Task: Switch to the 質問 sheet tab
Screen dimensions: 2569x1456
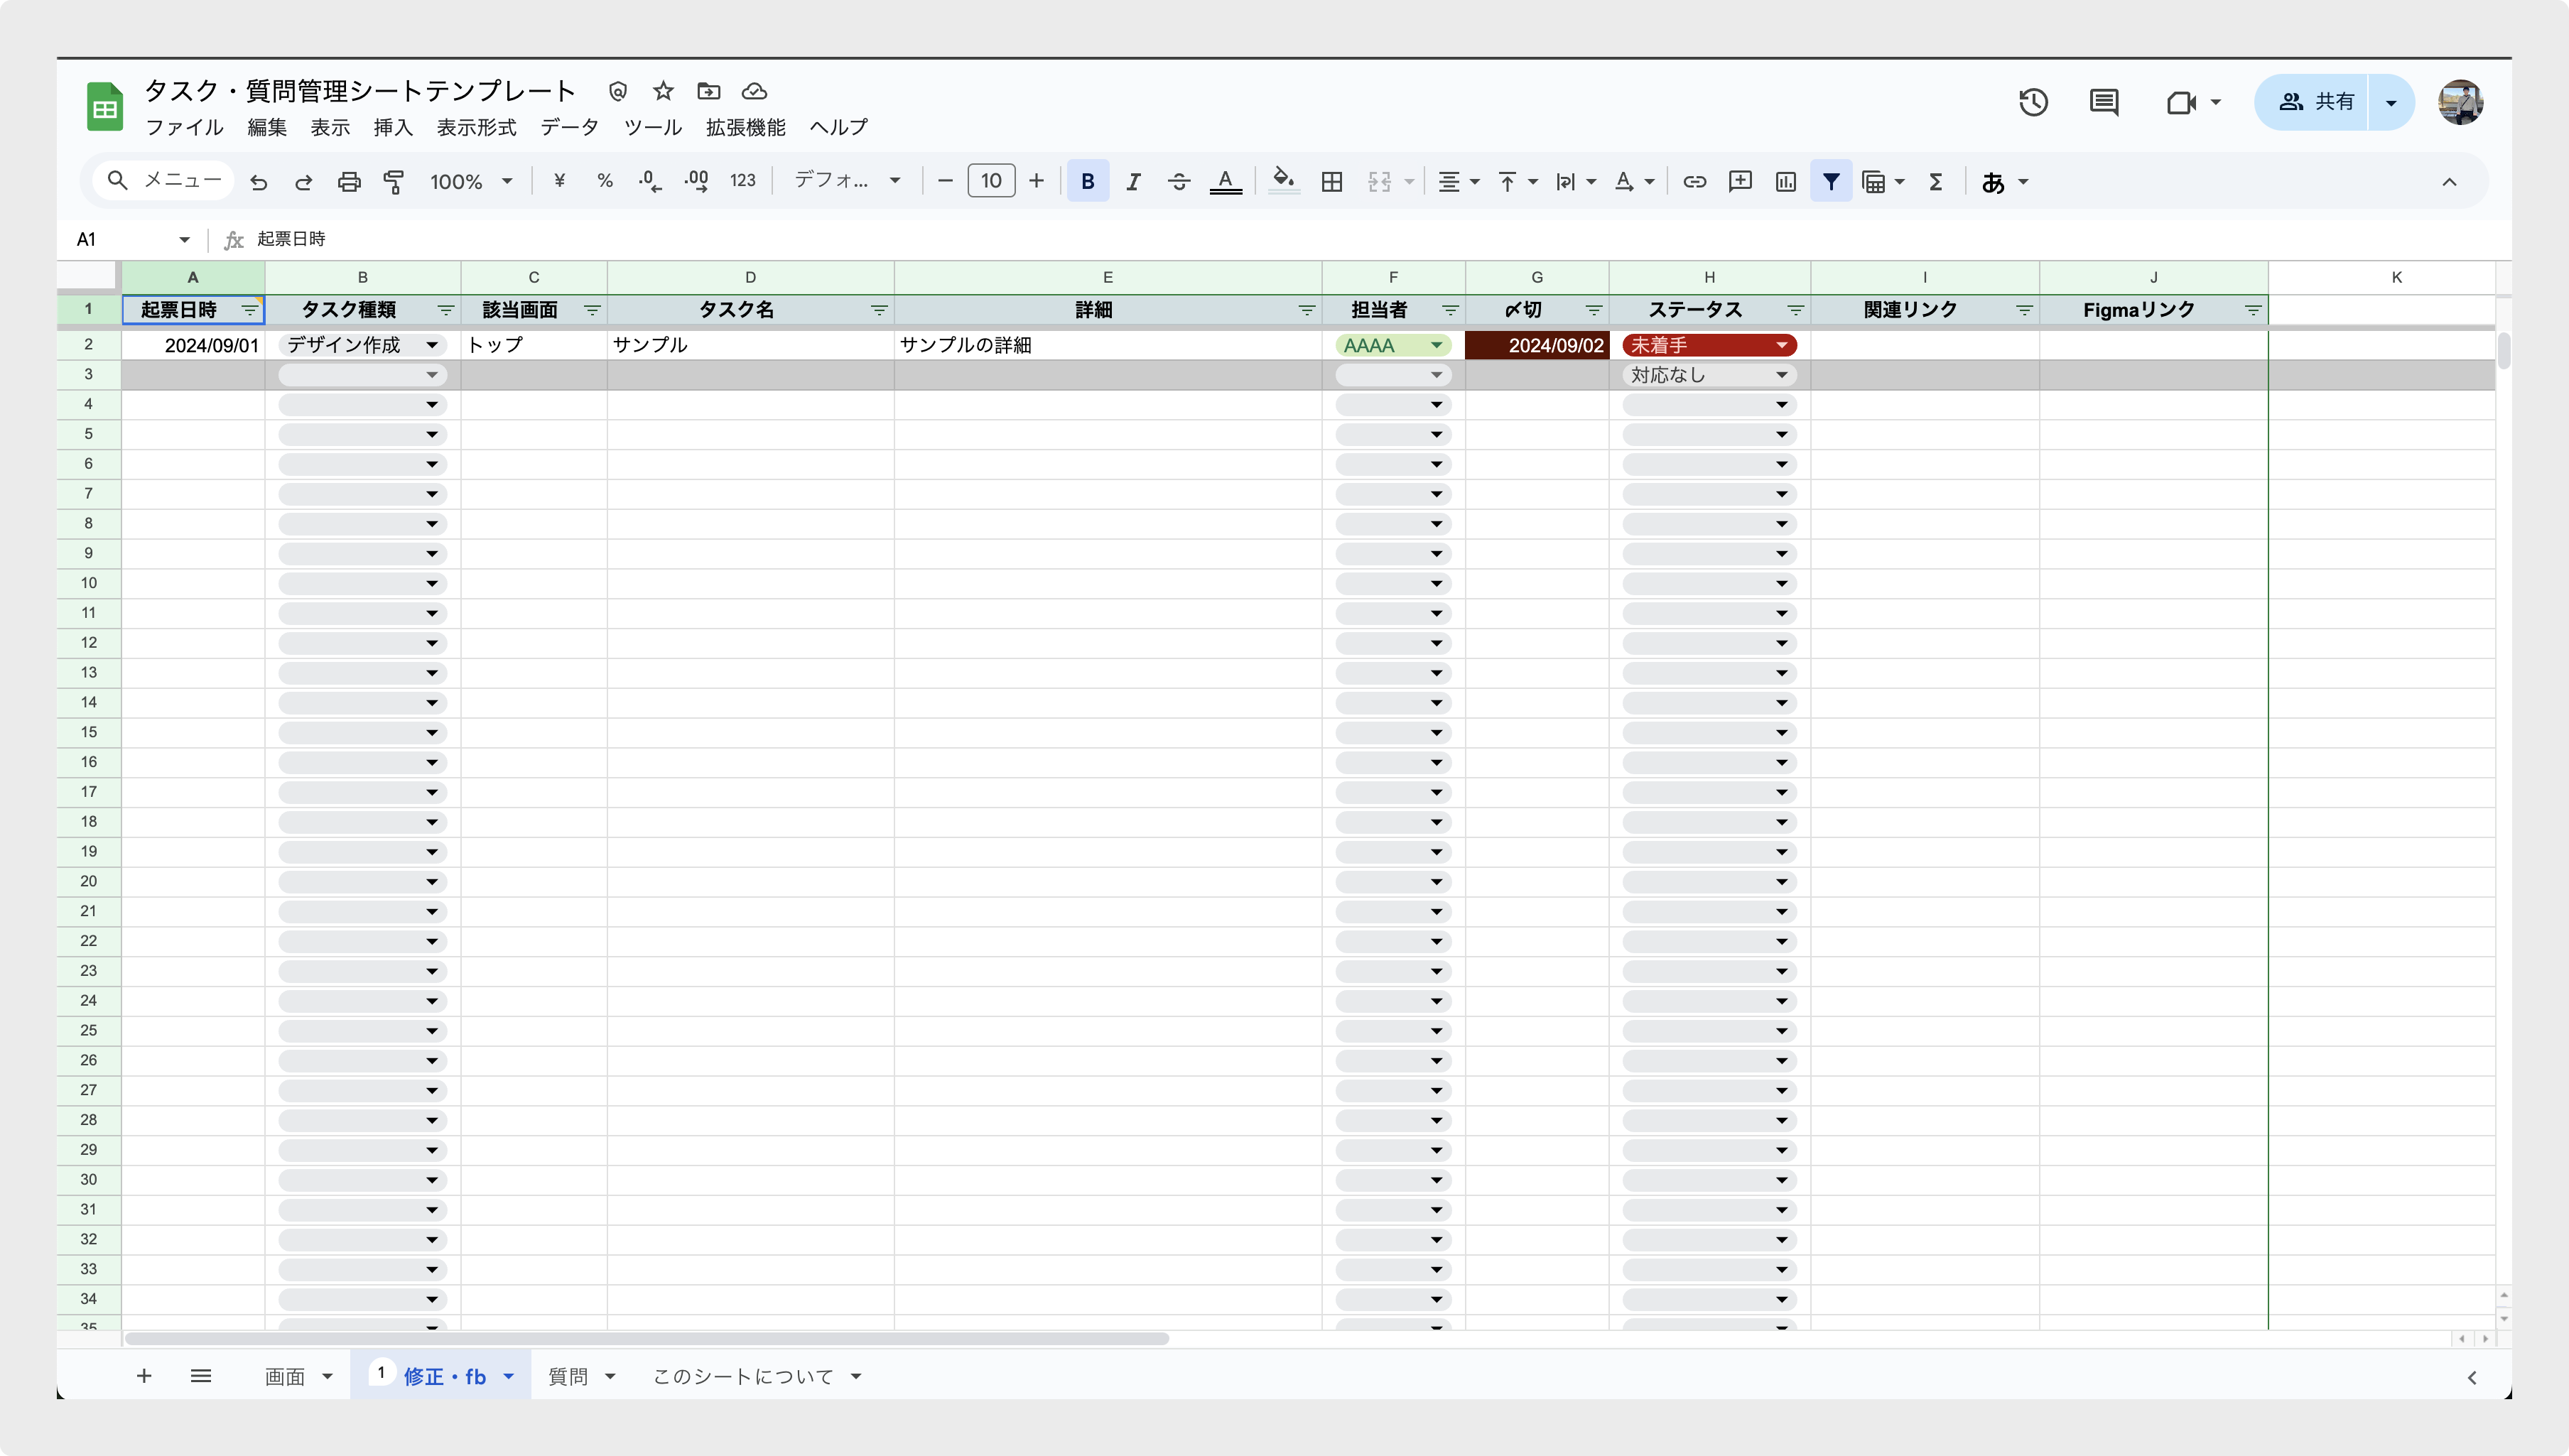Action: (x=568, y=1376)
